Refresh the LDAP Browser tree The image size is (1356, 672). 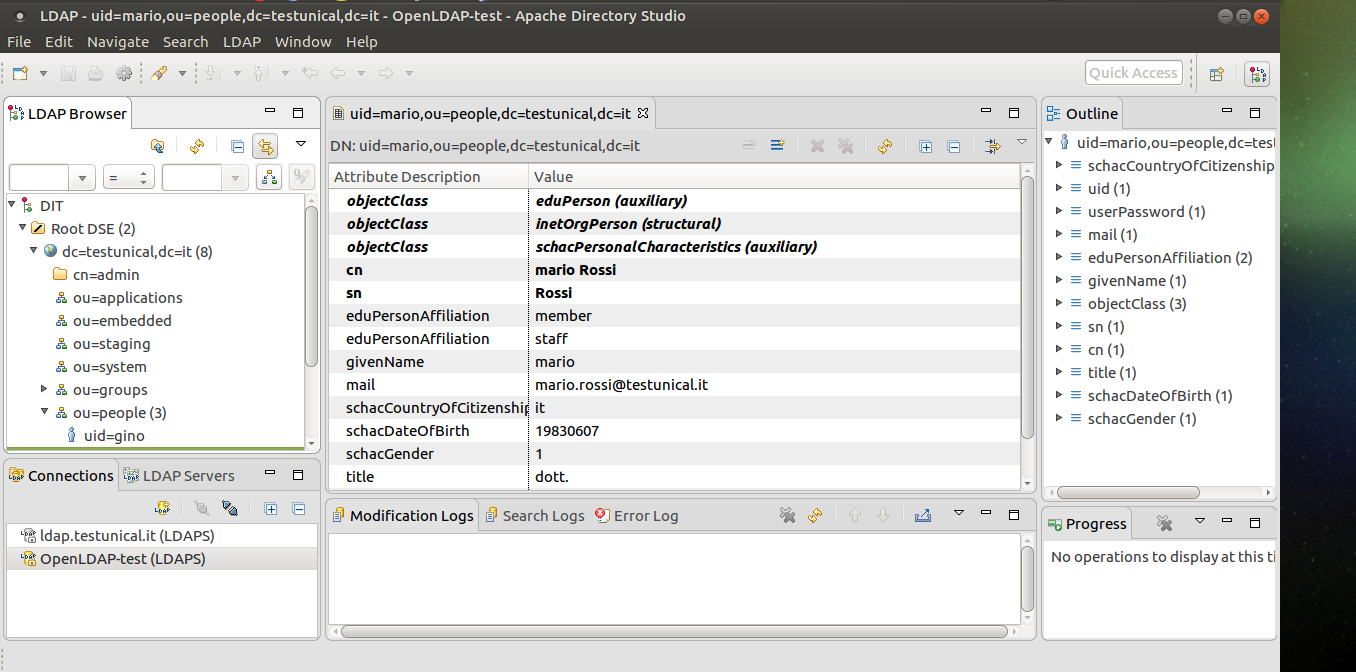tap(197, 146)
